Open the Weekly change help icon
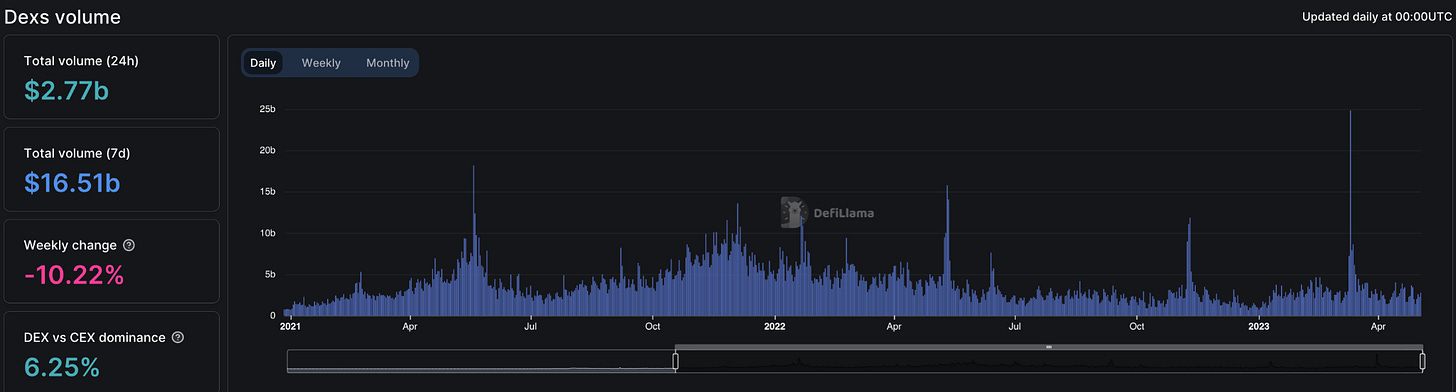This screenshot has height=392, width=1456. click(x=129, y=245)
